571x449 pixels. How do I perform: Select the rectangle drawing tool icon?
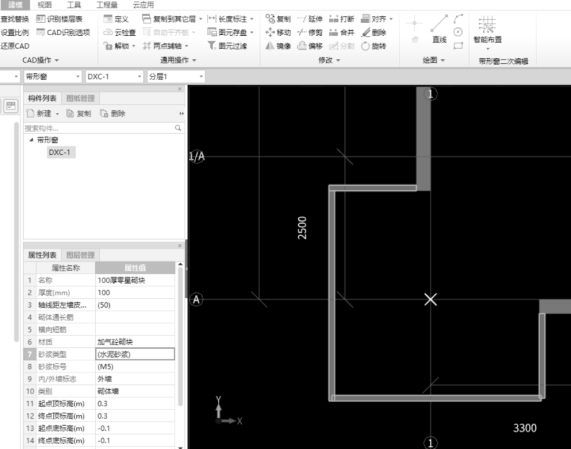click(458, 46)
